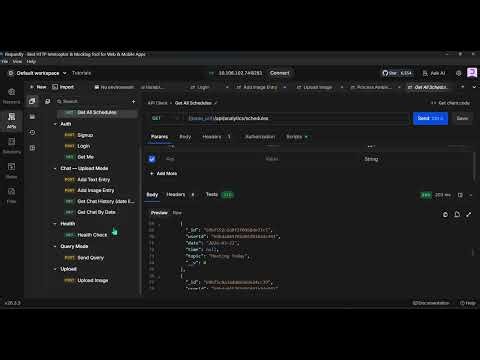The height and width of the screenshot is (360, 480).
Task: Switch to the Scripts tab
Action: (297, 137)
